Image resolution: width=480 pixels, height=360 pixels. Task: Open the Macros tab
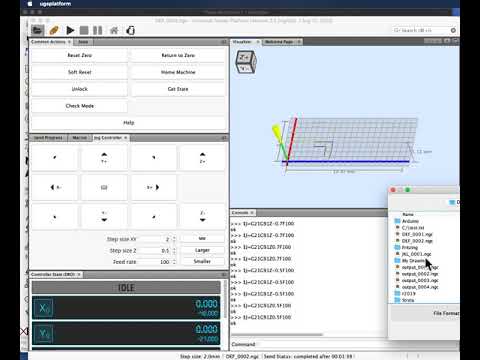pos(80,138)
